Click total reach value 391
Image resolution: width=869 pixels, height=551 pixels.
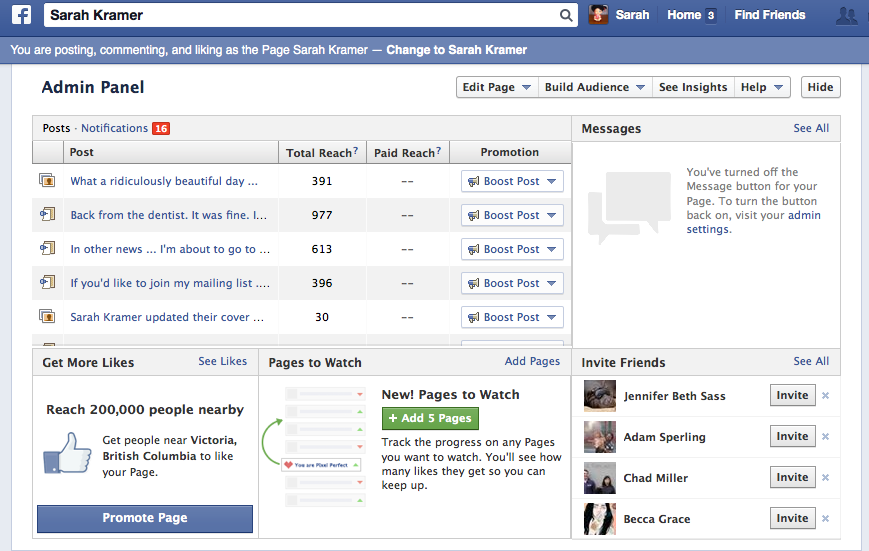point(322,181)
